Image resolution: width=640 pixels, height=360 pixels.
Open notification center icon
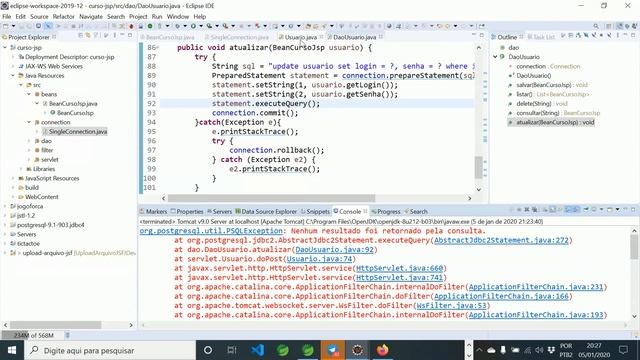pyautogui.click(x=623, y=350)
